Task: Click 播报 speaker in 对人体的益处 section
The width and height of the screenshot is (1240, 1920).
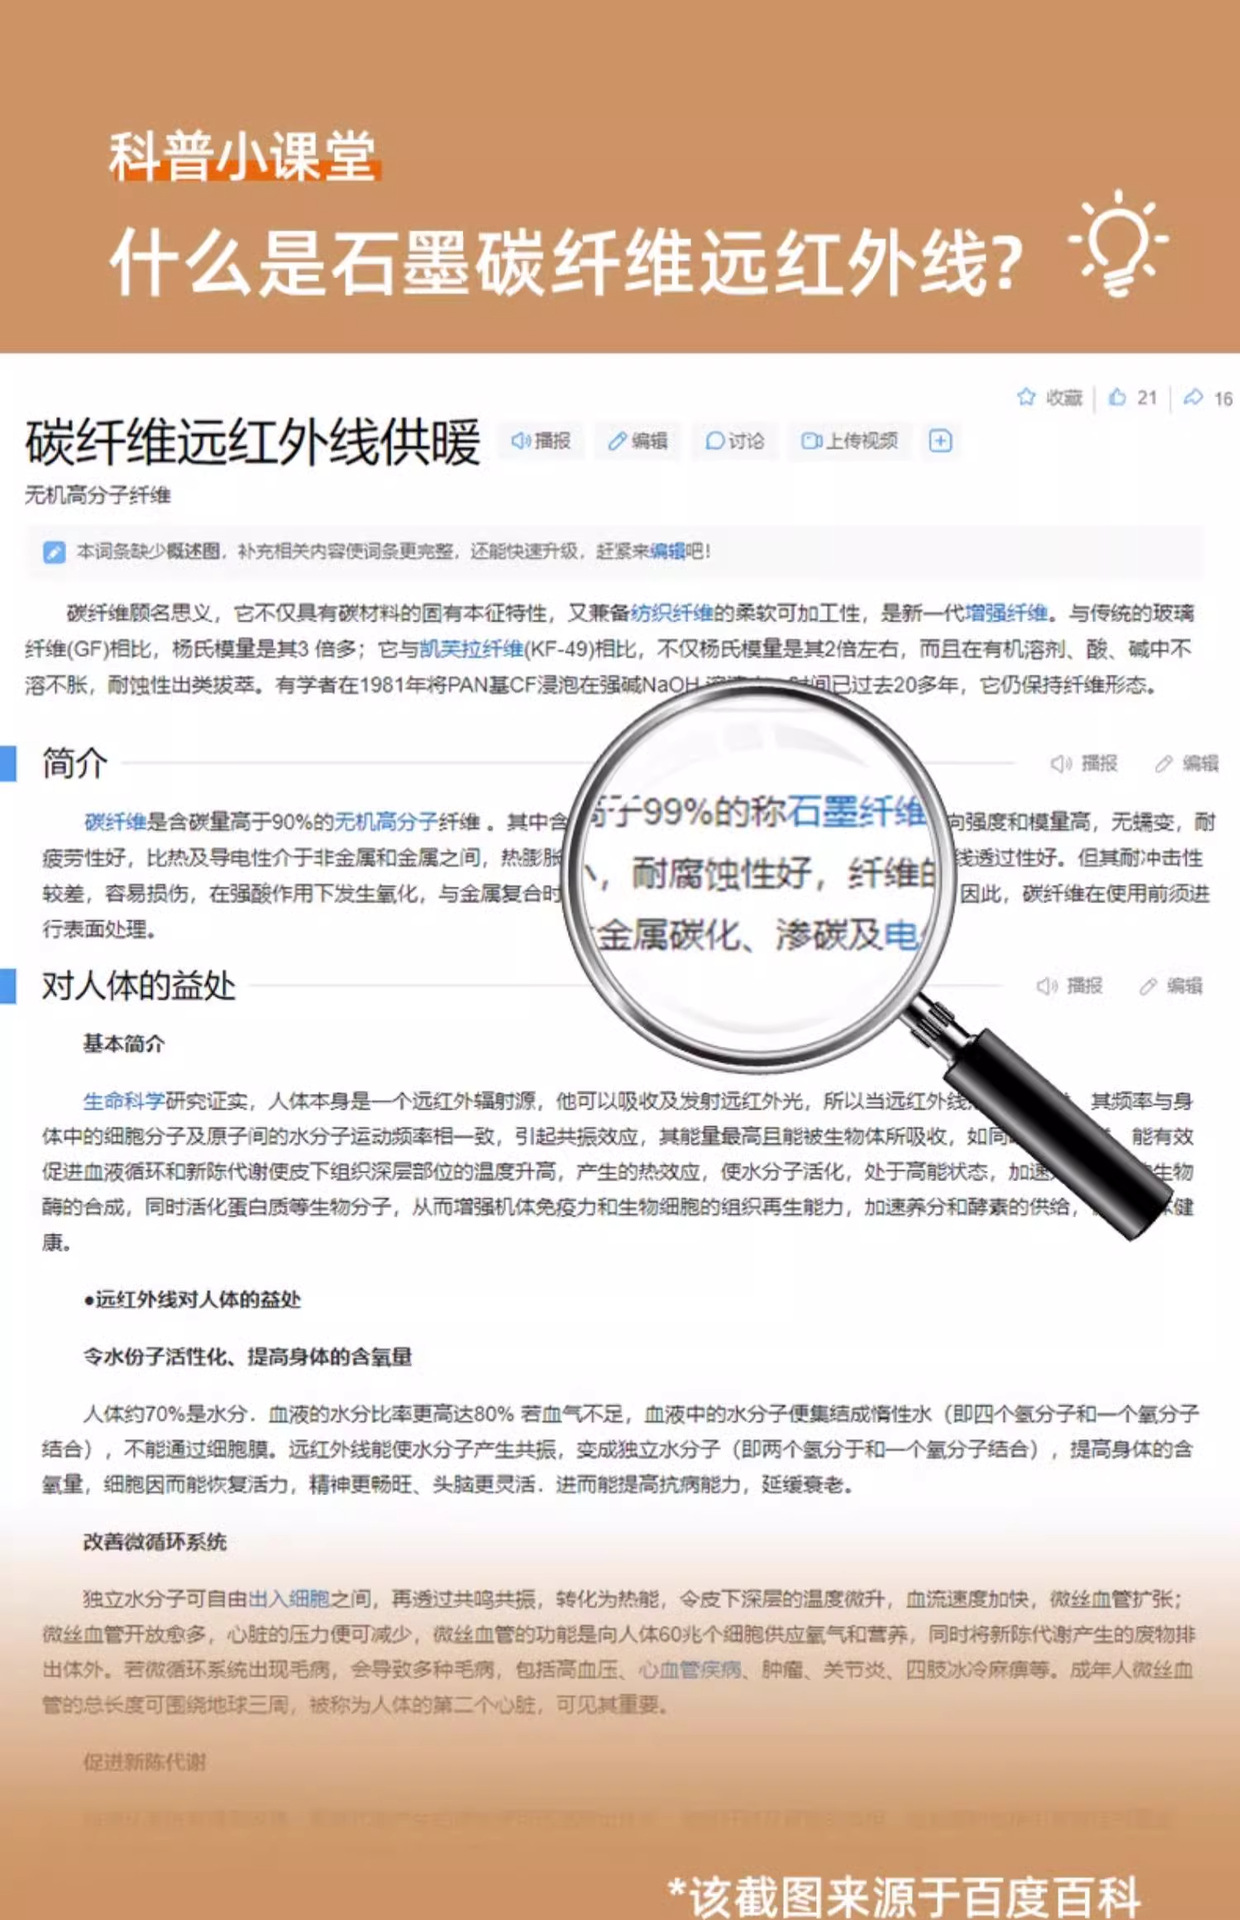Action: pos(1069,986)
